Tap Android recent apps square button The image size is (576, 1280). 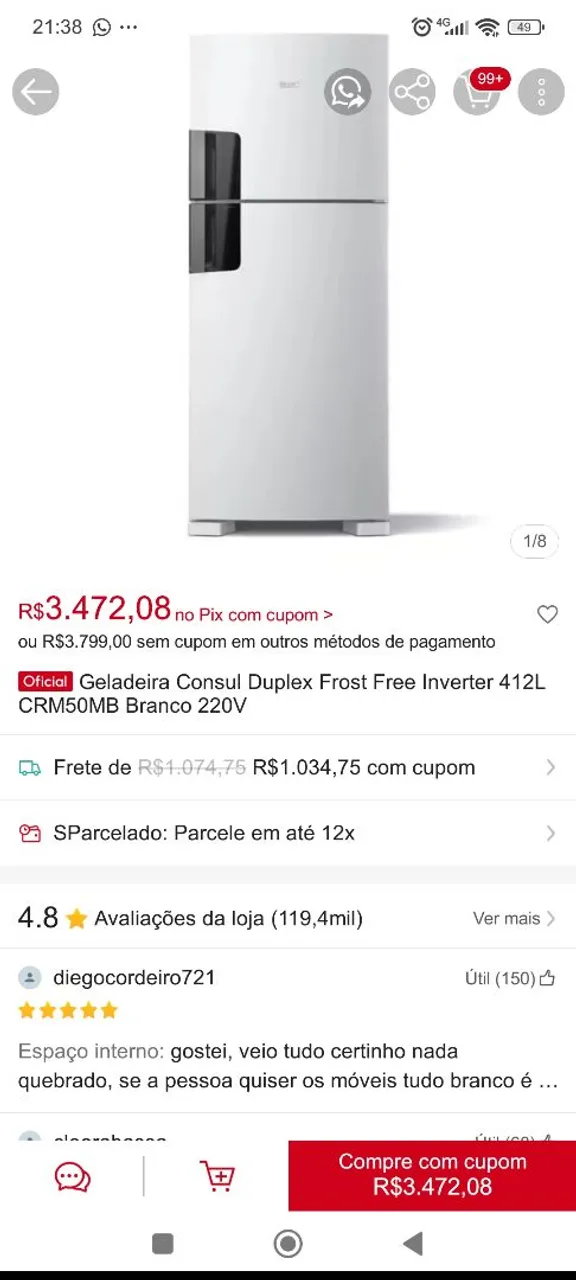pos(163,1243)
